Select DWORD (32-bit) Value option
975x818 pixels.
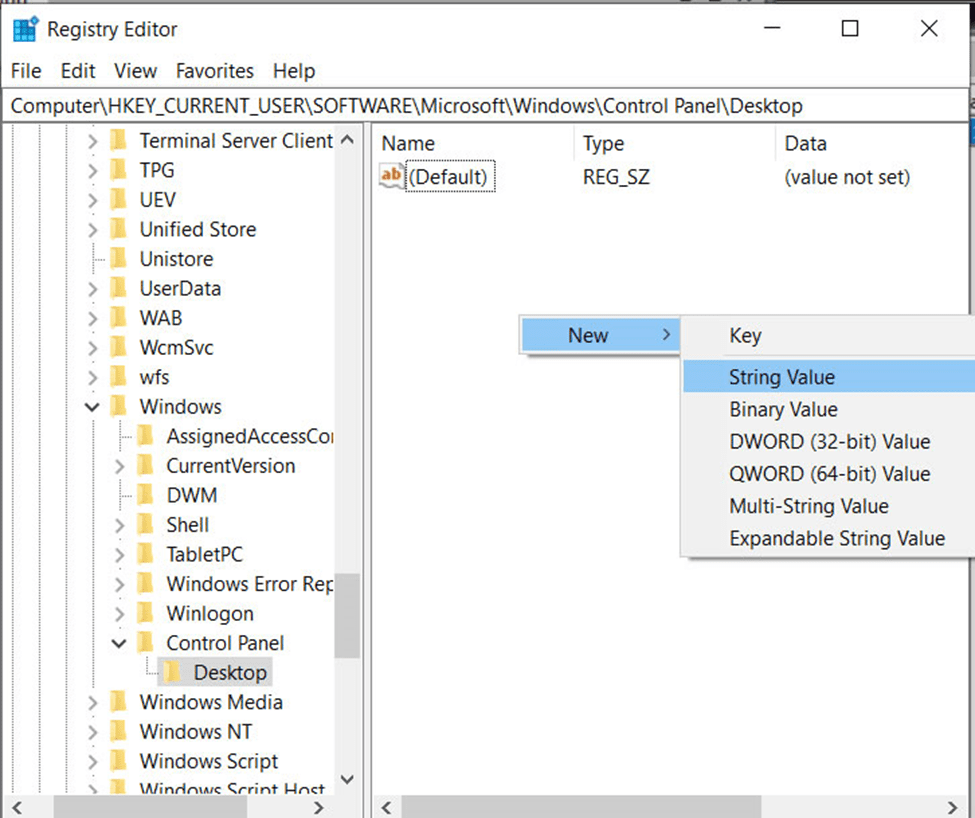tap(829, 442)
